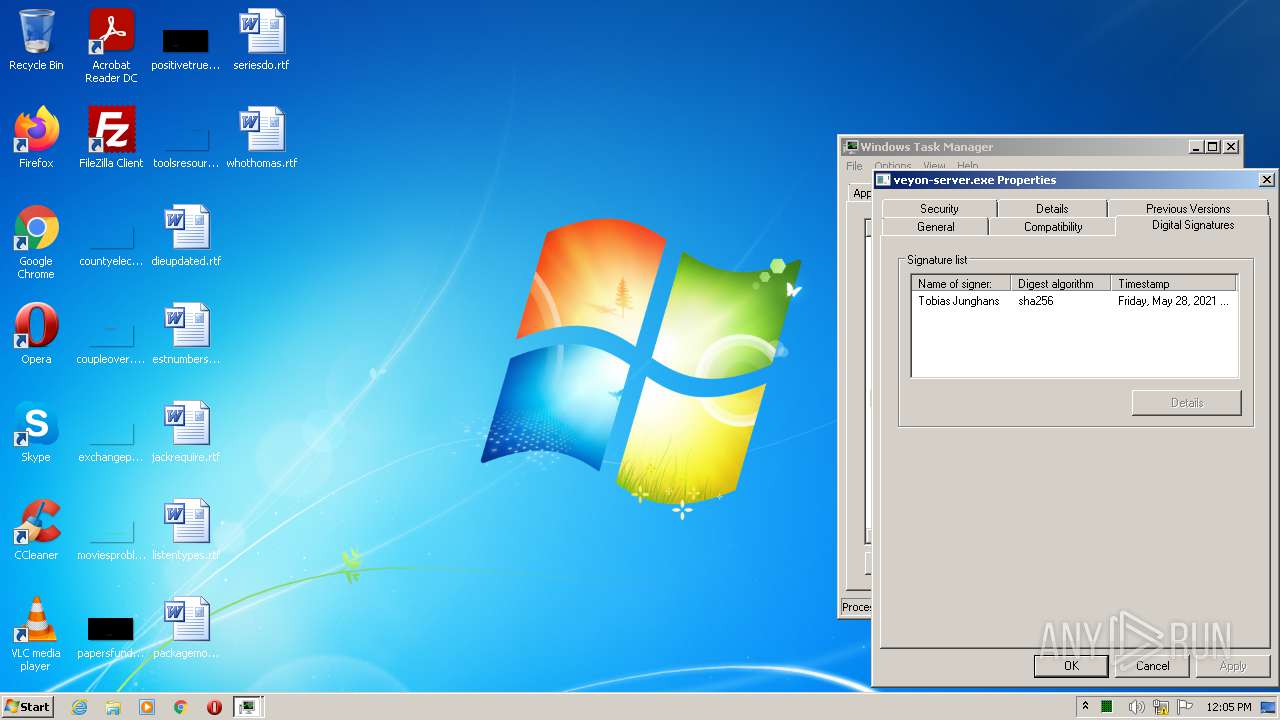Open Windows Explorer from taskbar

(x=113, y=707)
